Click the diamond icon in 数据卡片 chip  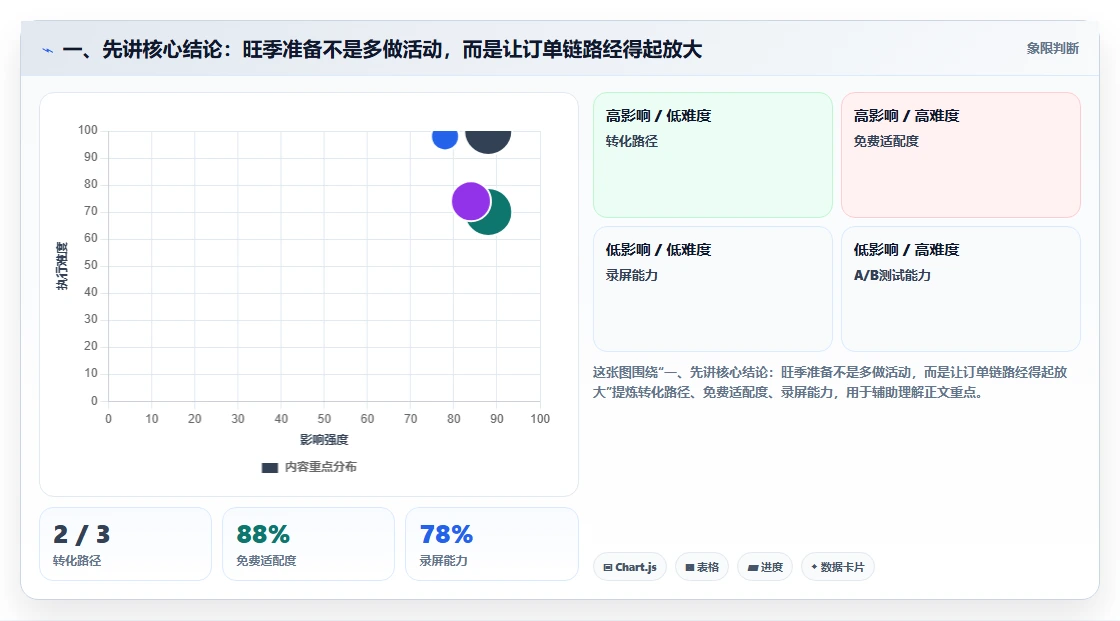pyautogui.click(x=814, y=567)
